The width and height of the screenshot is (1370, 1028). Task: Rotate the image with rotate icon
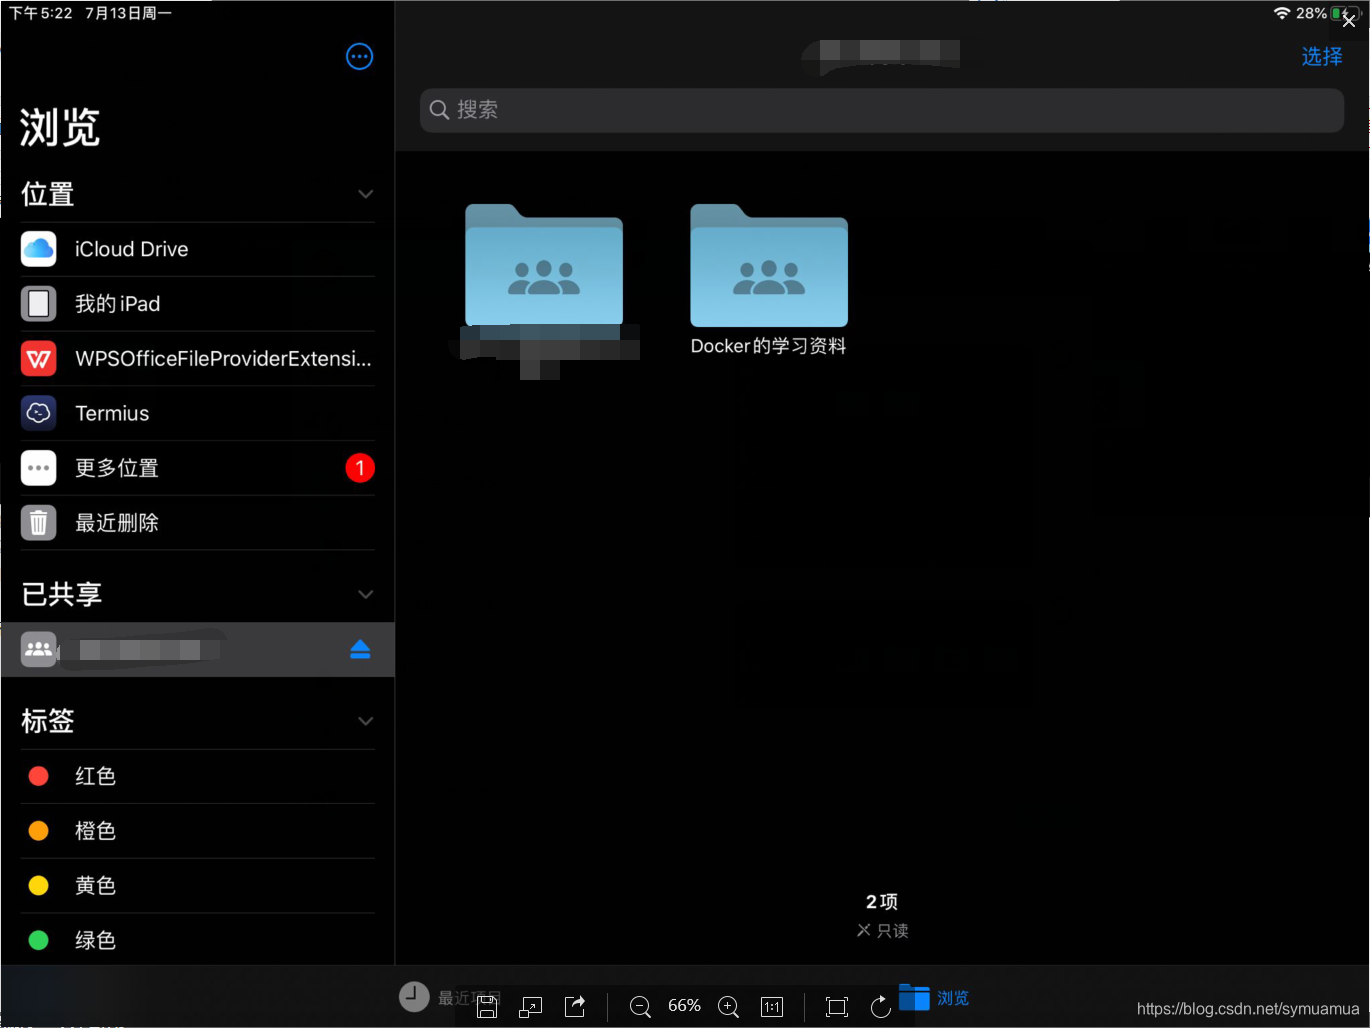[x=880, y=1007]
